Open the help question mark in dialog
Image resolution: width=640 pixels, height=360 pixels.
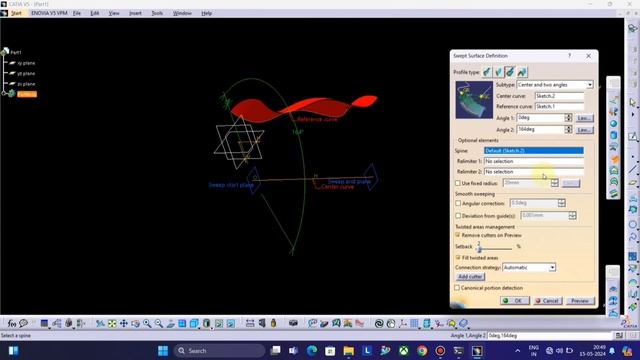(x=570, y=56)
